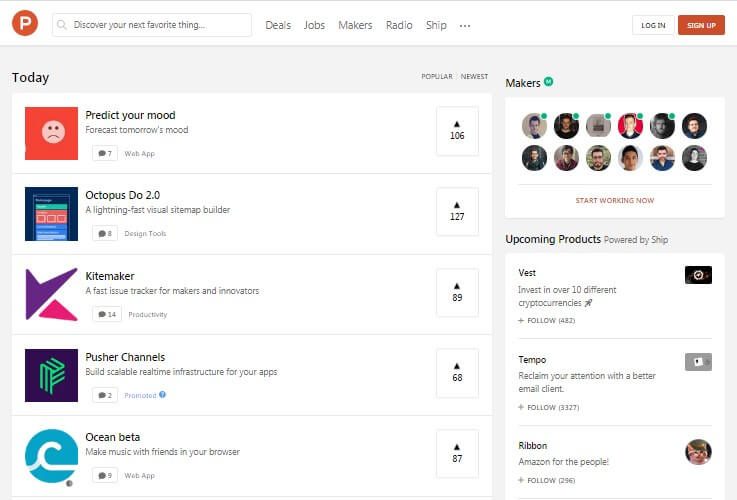This screenshot has width=737, height=500.
Task: Open the 14 comments on Kitemaker
Action: 107,314
